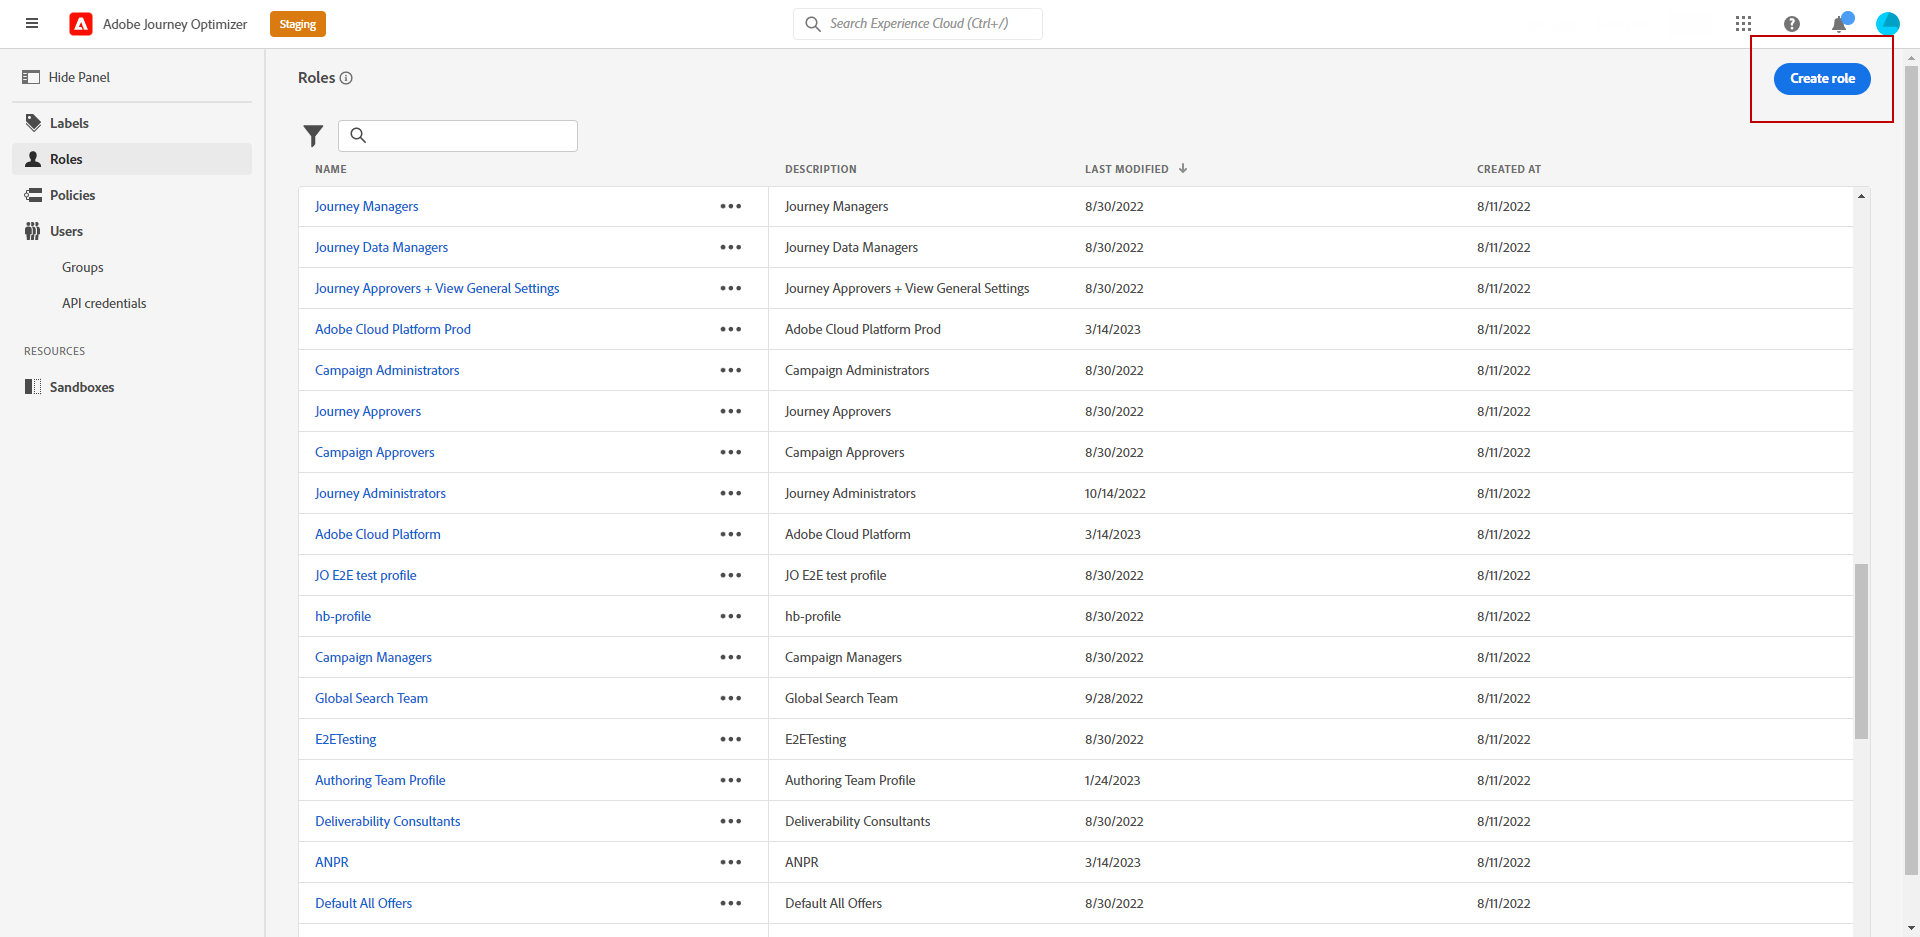Screen dimensions: 1920x937
Task: Open Policies in the sidebar
Action: click(72, 195)
